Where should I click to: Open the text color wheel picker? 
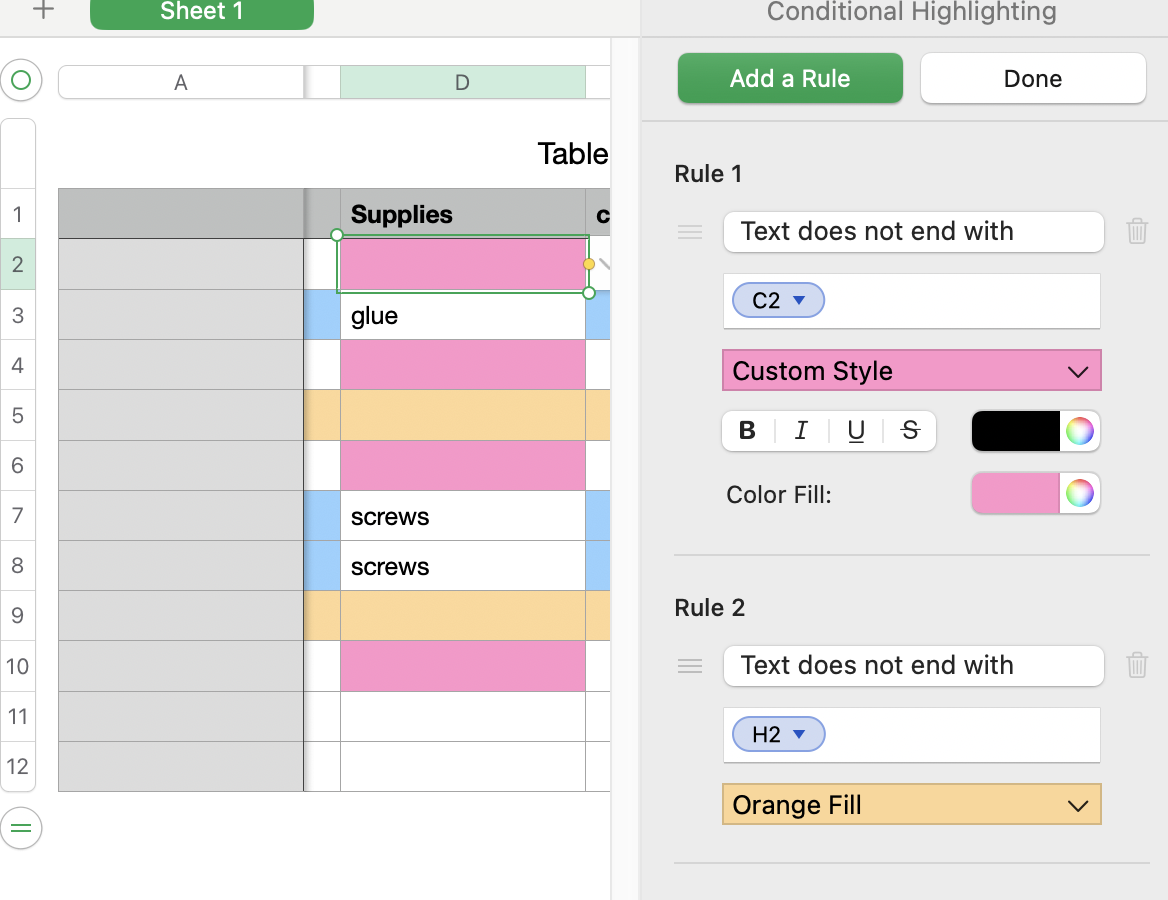(1079, 431)
